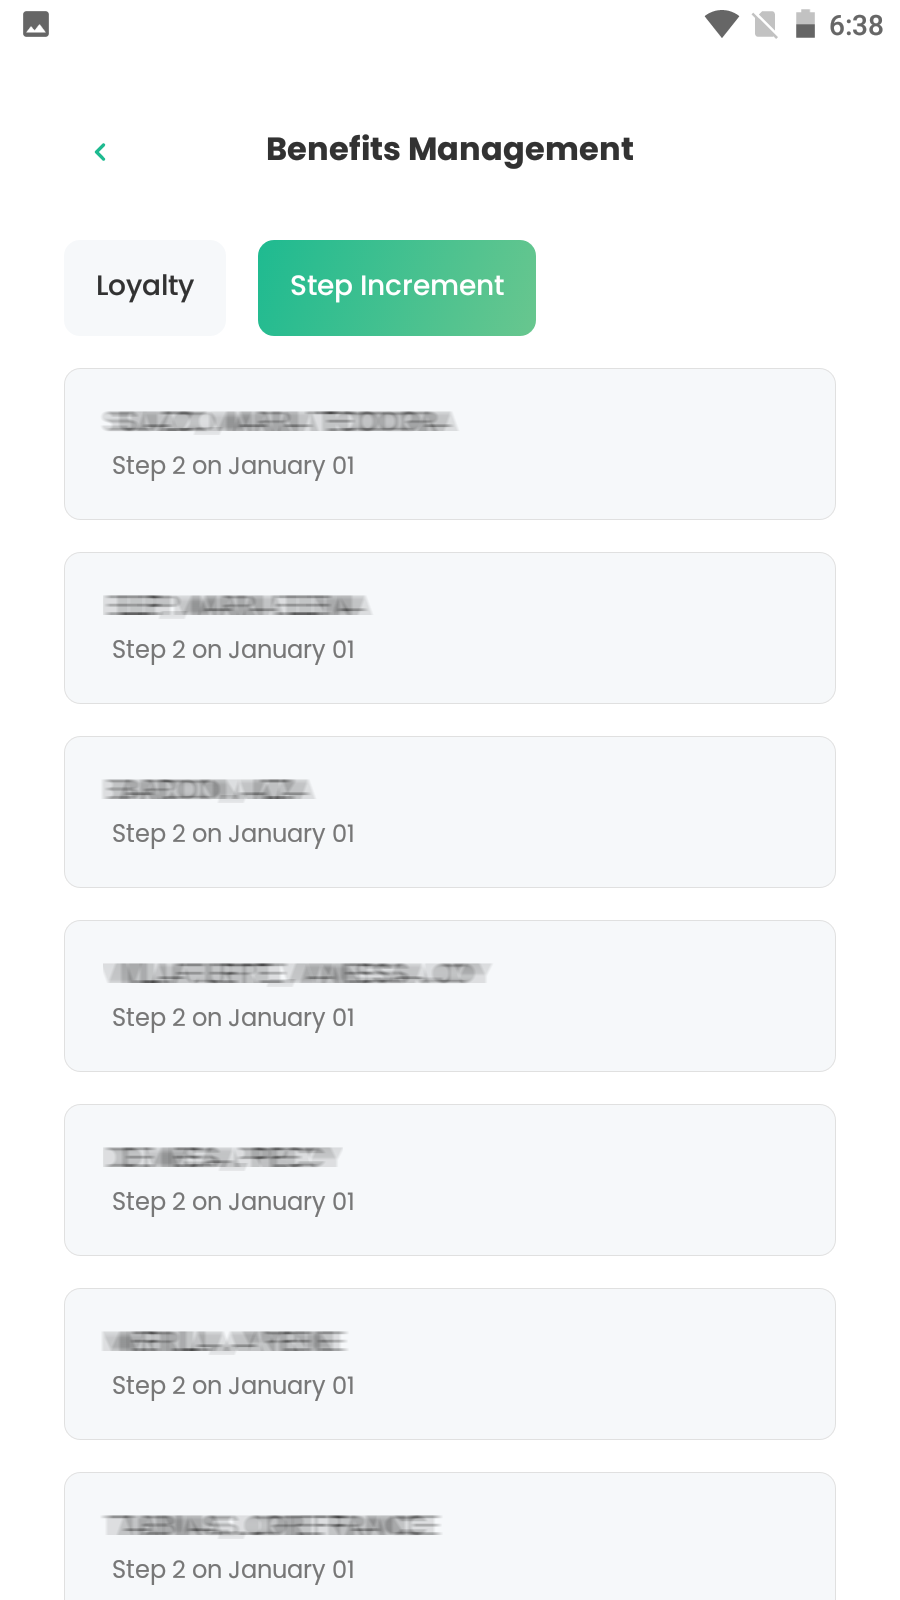The width and height of the screenshot is (900, 1600).
Task: Tap the blurred employee name on first card
Action: coord(279,421)
